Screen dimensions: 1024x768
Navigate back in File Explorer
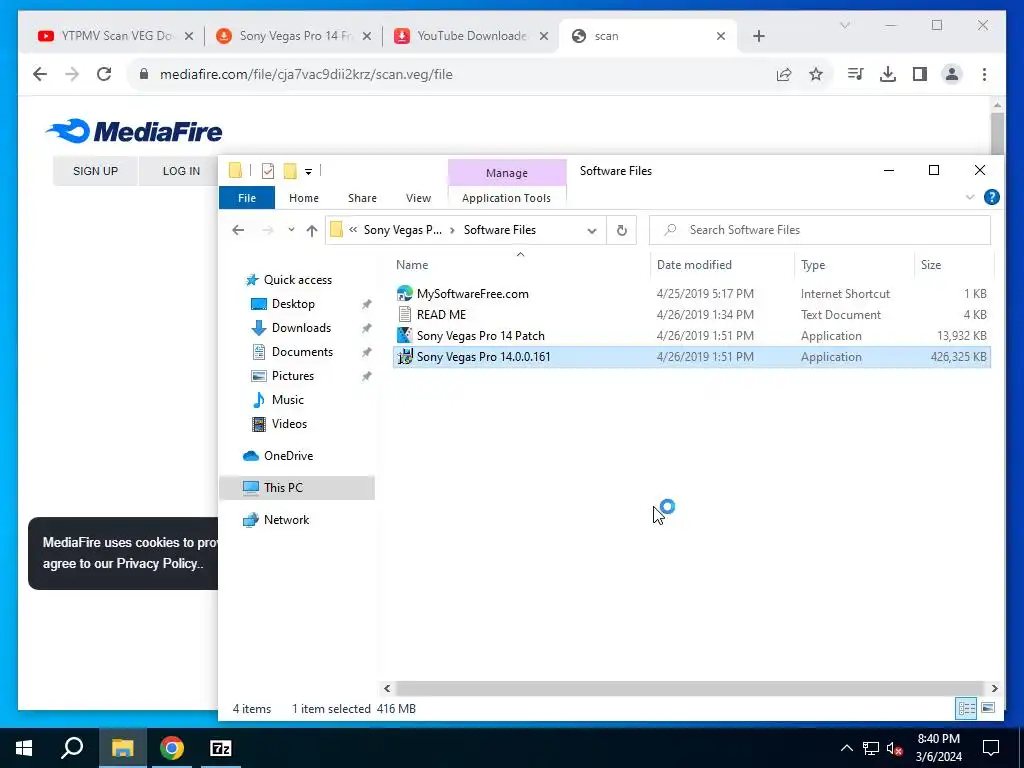tap(238, 230)
